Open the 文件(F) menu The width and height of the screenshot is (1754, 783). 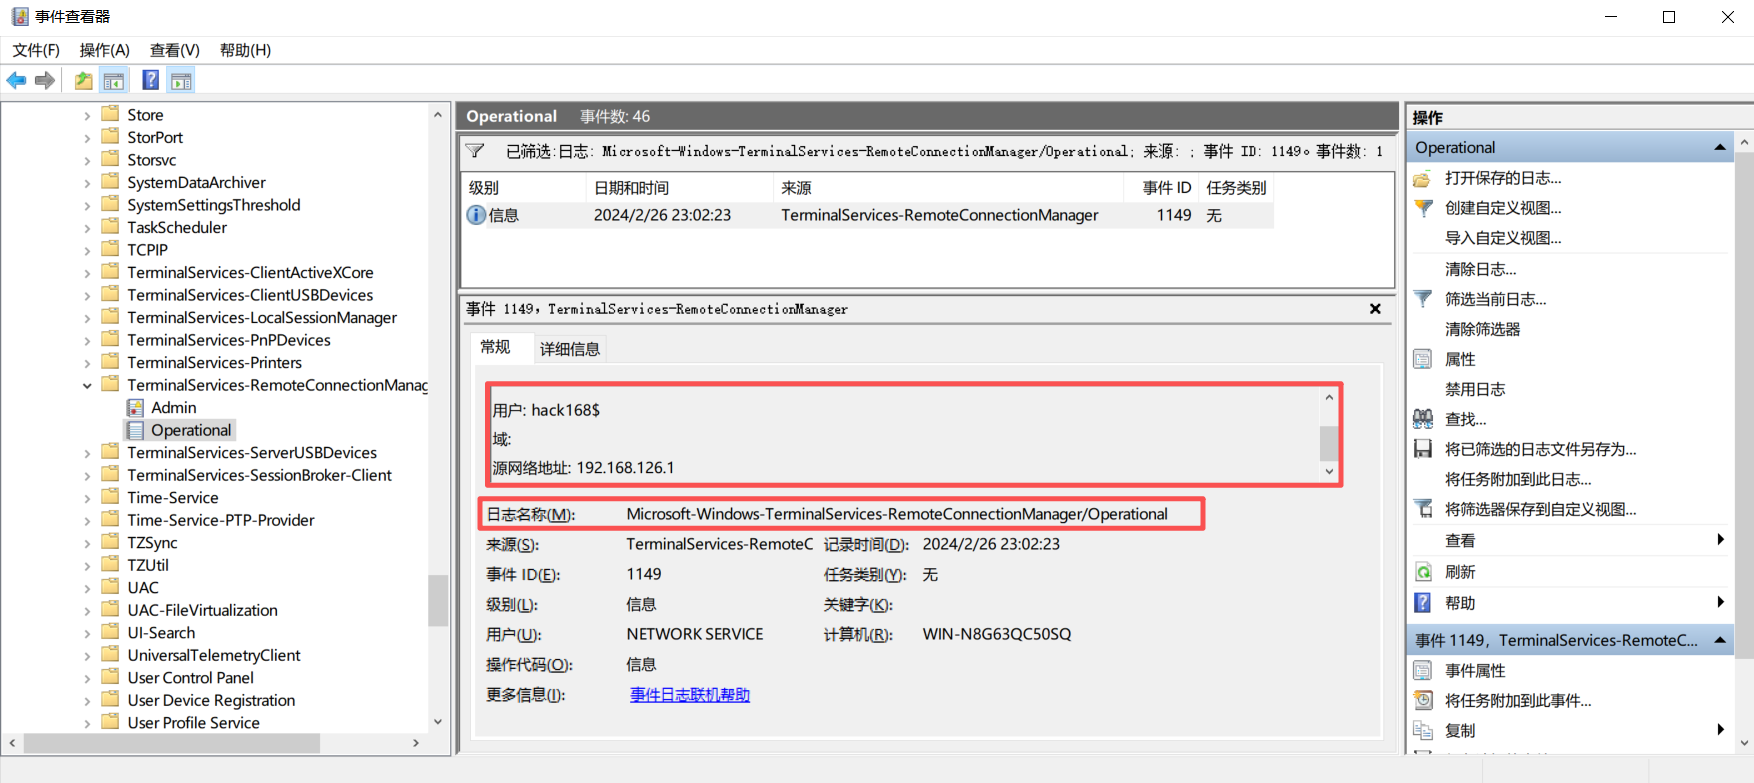tap(36, 50)
